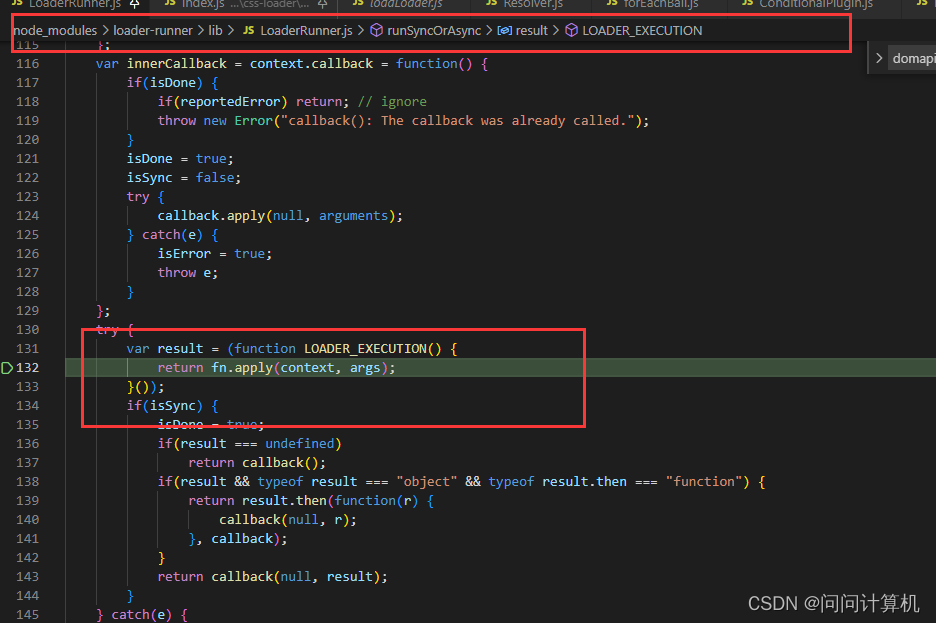Click "context.callback" on line 116
This screenshot has height=623, width=936.
[x=311, y=64]
